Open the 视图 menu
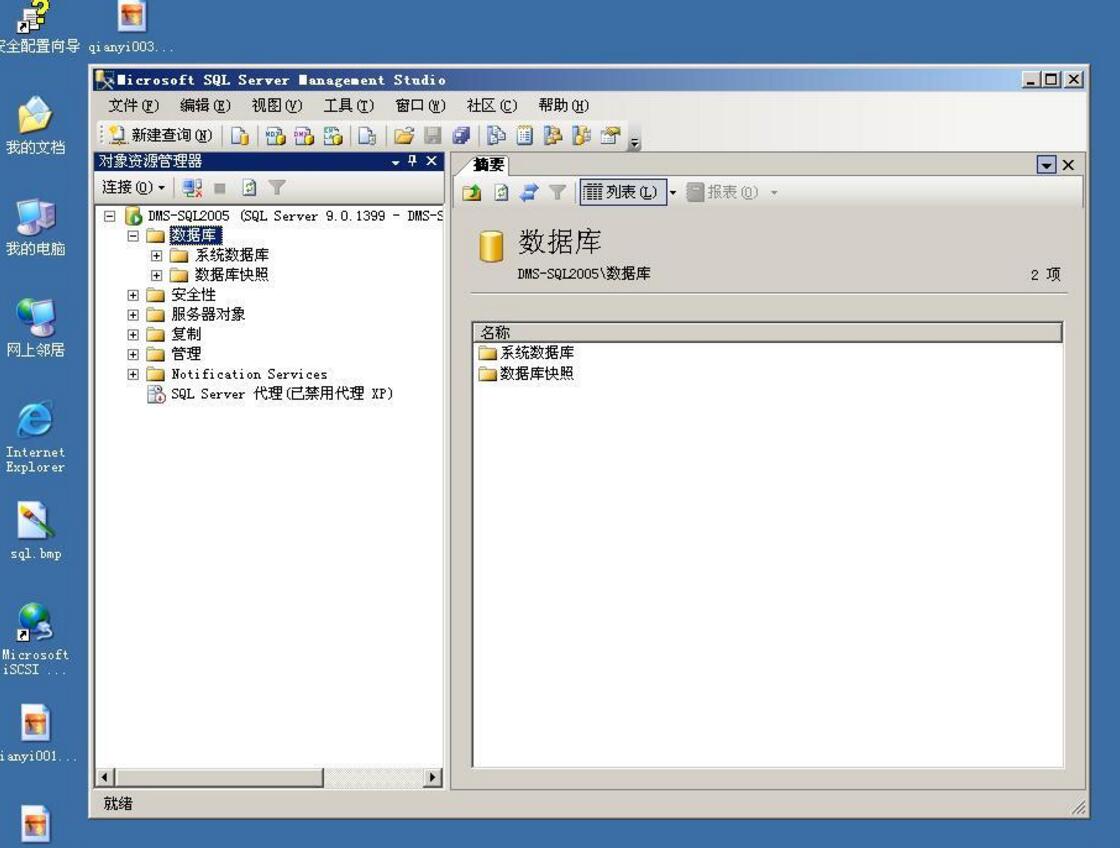The image size is (1120, 848). point(276,106)
